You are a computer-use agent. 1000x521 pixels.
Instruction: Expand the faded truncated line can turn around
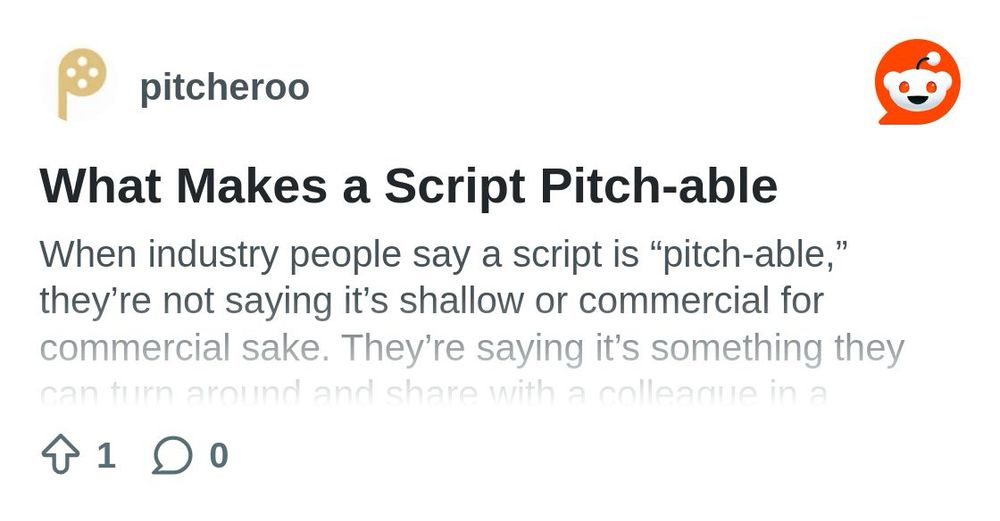click(434, 392)
